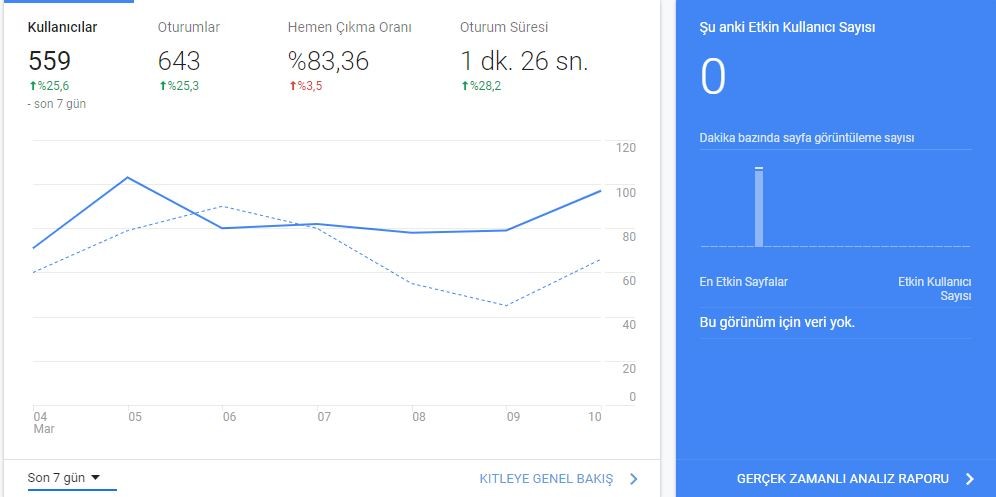Click the En Etkin Sayfalar column header
Image resolution: width=996 pixels, height=497 pixels.
pos(743,282)
